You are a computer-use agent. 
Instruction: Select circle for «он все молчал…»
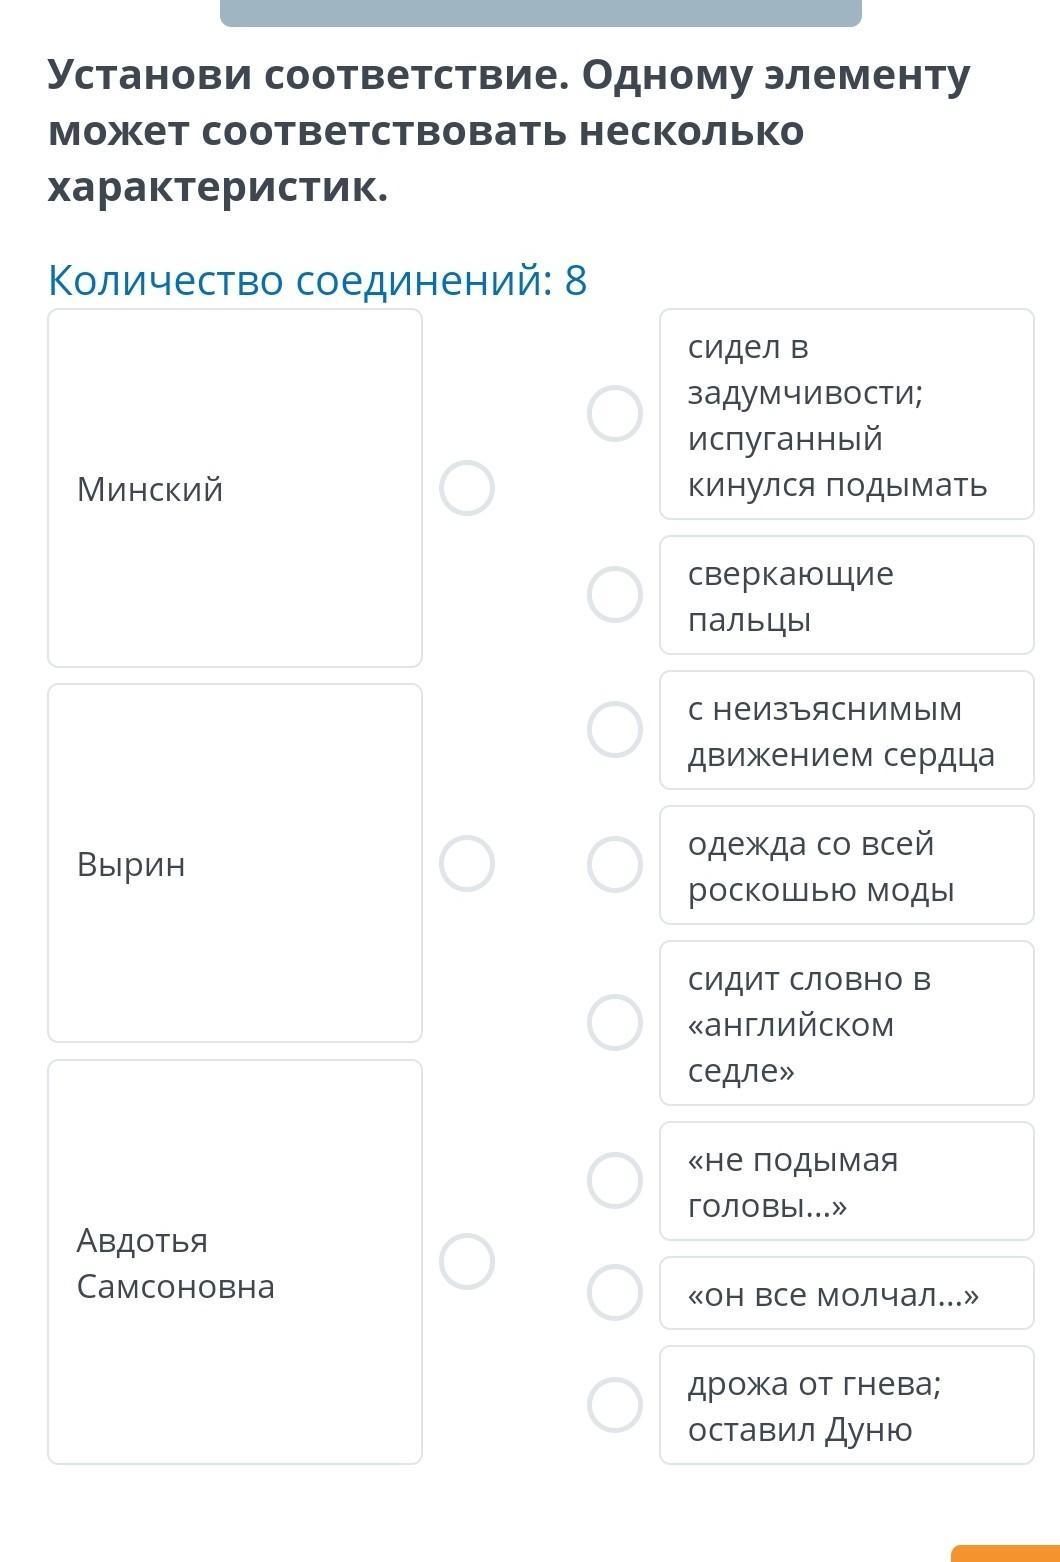pyautogui.click(x=615, y=1292)
